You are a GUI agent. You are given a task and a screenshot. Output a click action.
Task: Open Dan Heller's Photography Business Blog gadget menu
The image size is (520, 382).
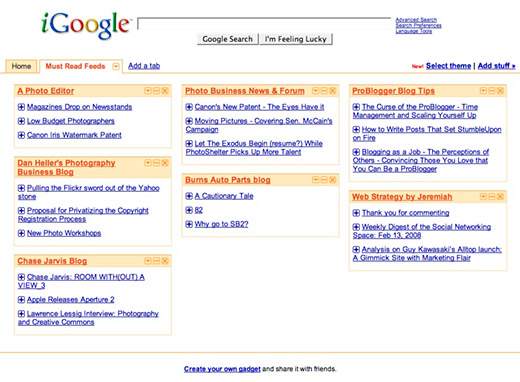pos(148,163)
